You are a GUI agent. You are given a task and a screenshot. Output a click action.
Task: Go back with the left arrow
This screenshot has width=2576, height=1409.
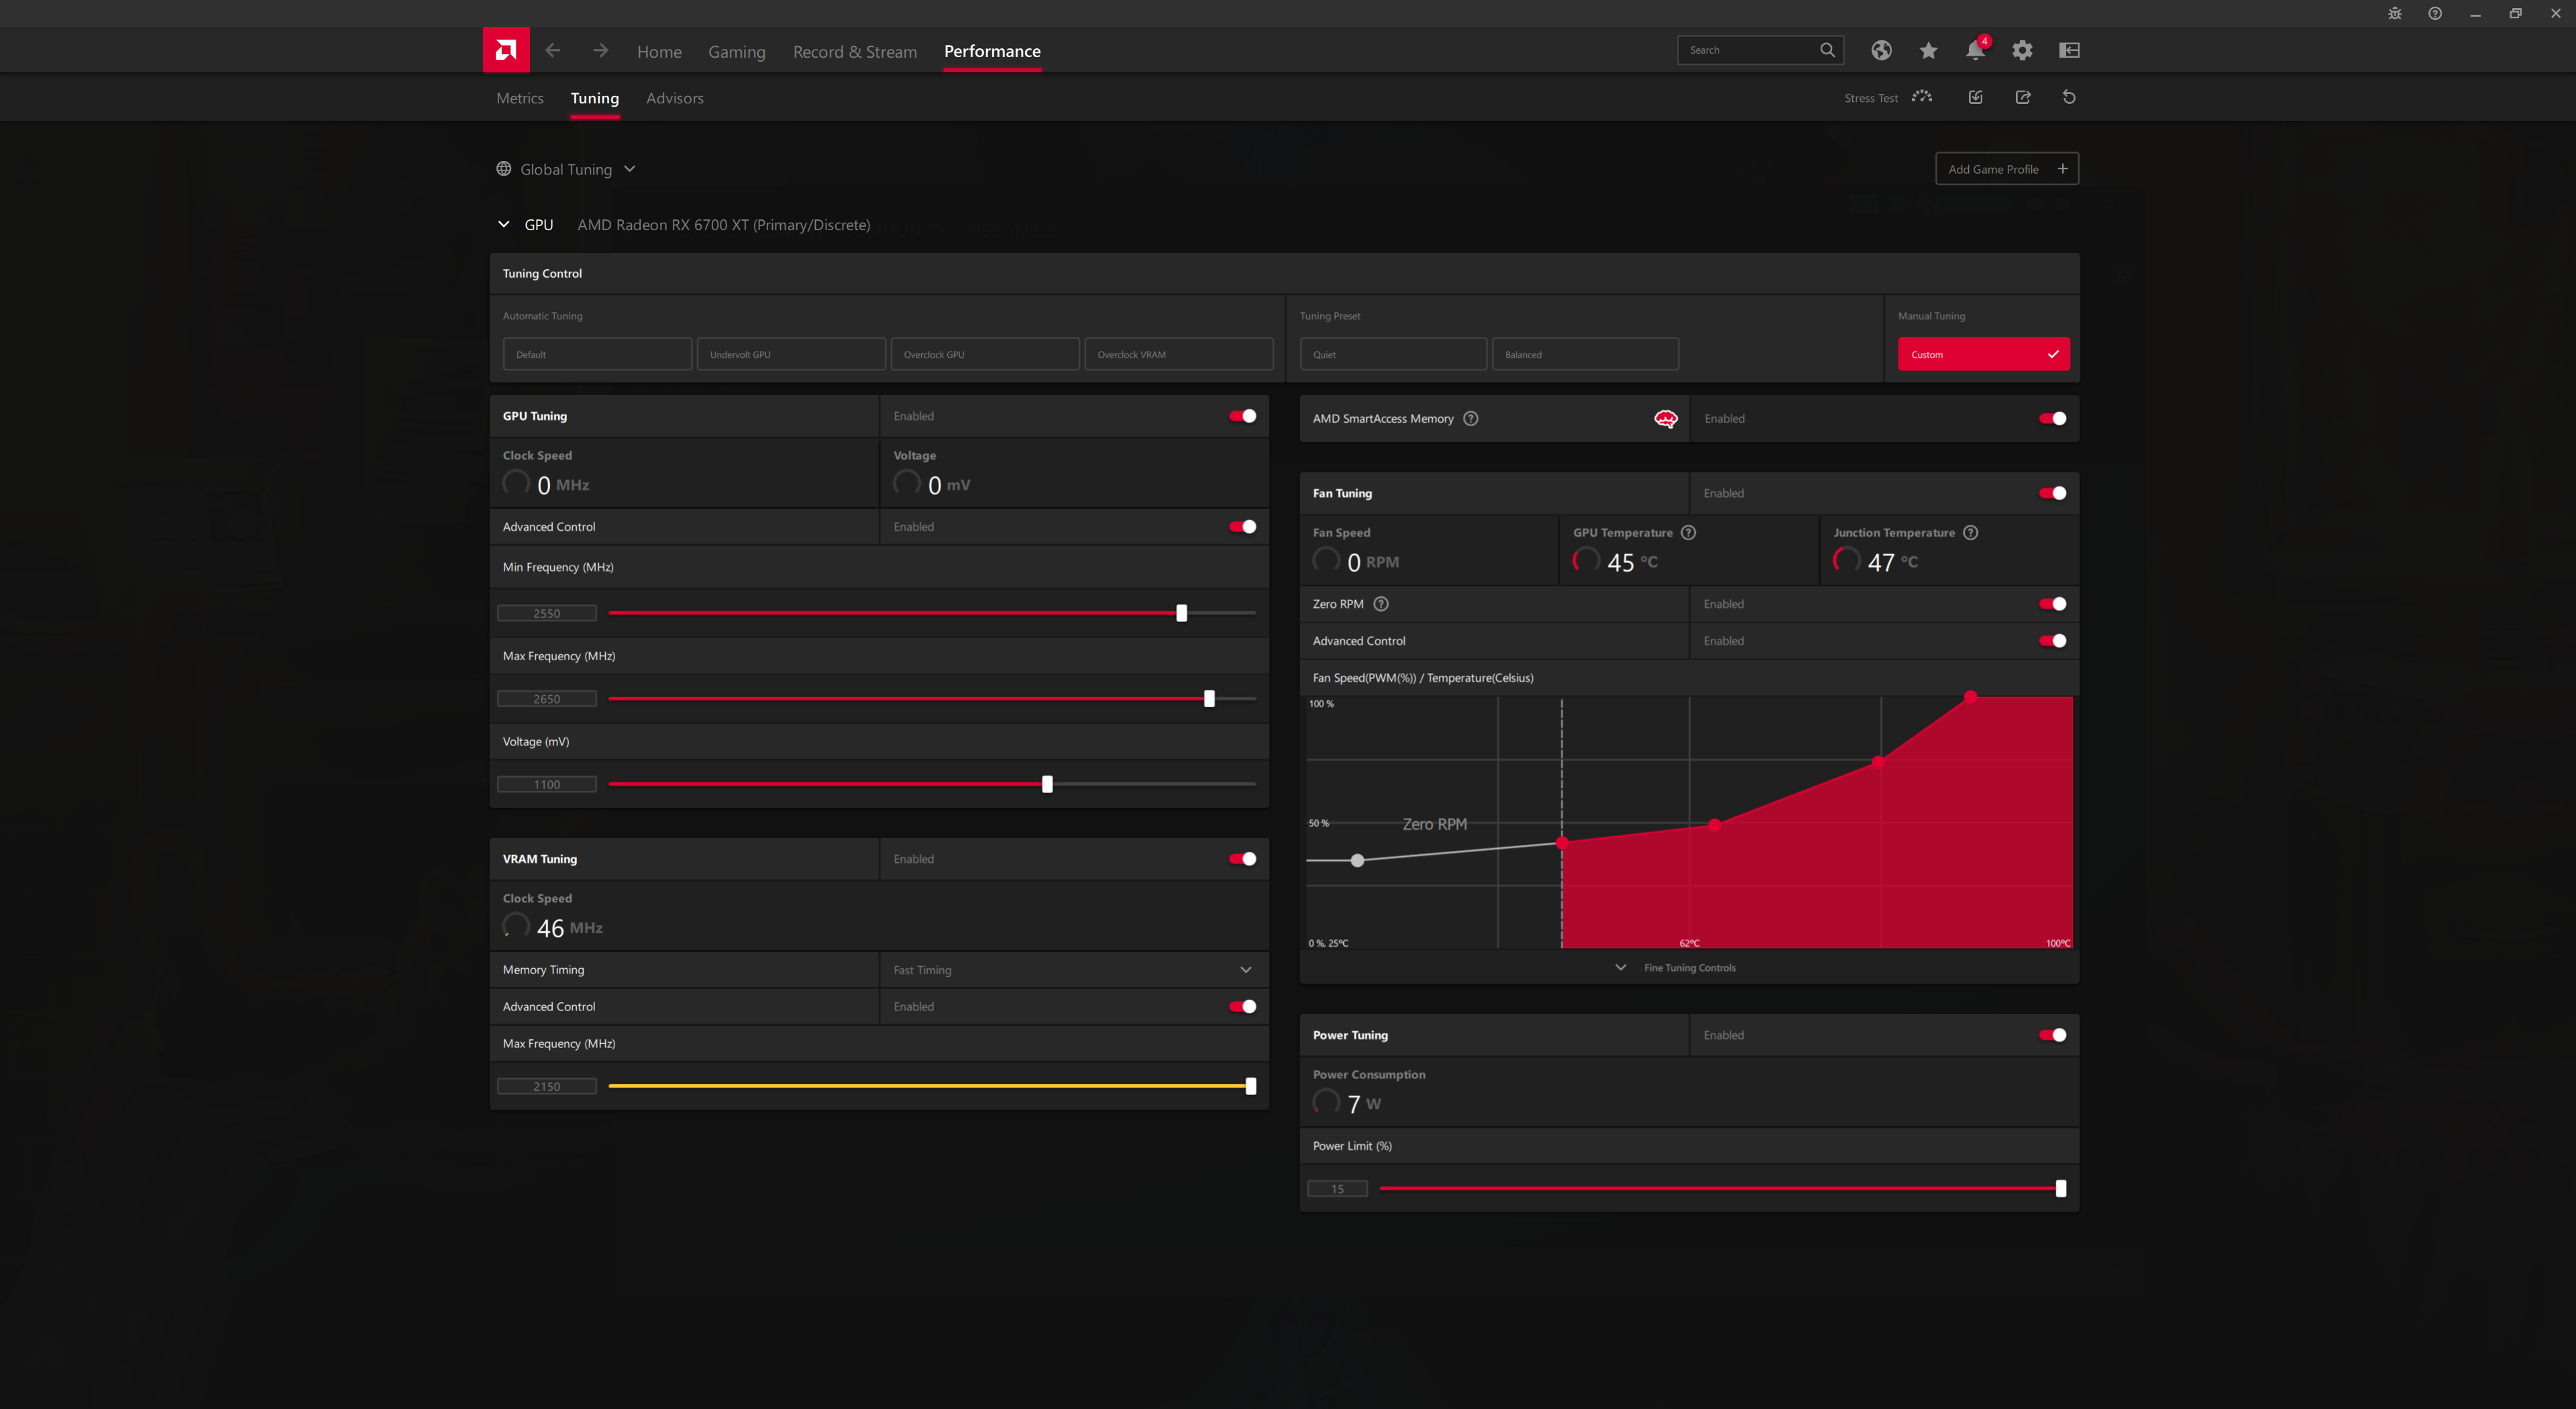tap(553, 50)
